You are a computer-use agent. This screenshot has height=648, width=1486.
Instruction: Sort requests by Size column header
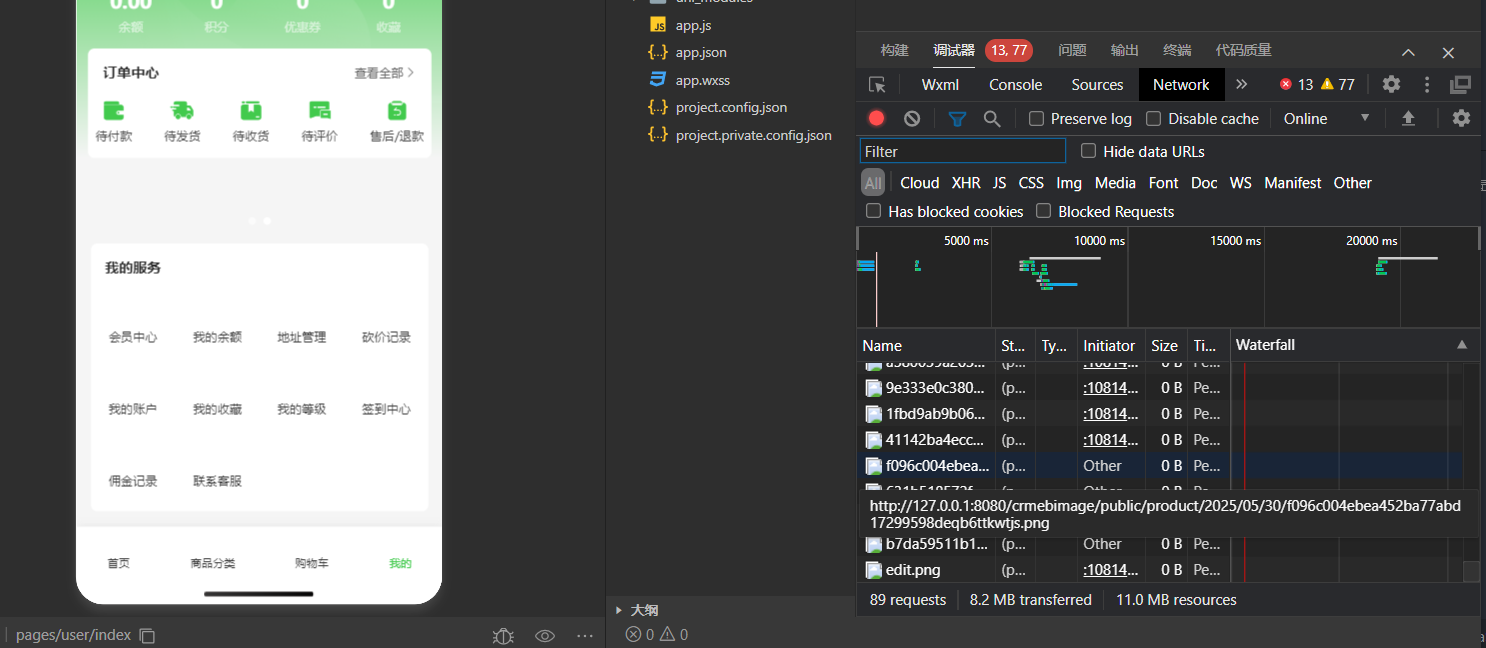pyautogui.click(x=1165, y=345)
